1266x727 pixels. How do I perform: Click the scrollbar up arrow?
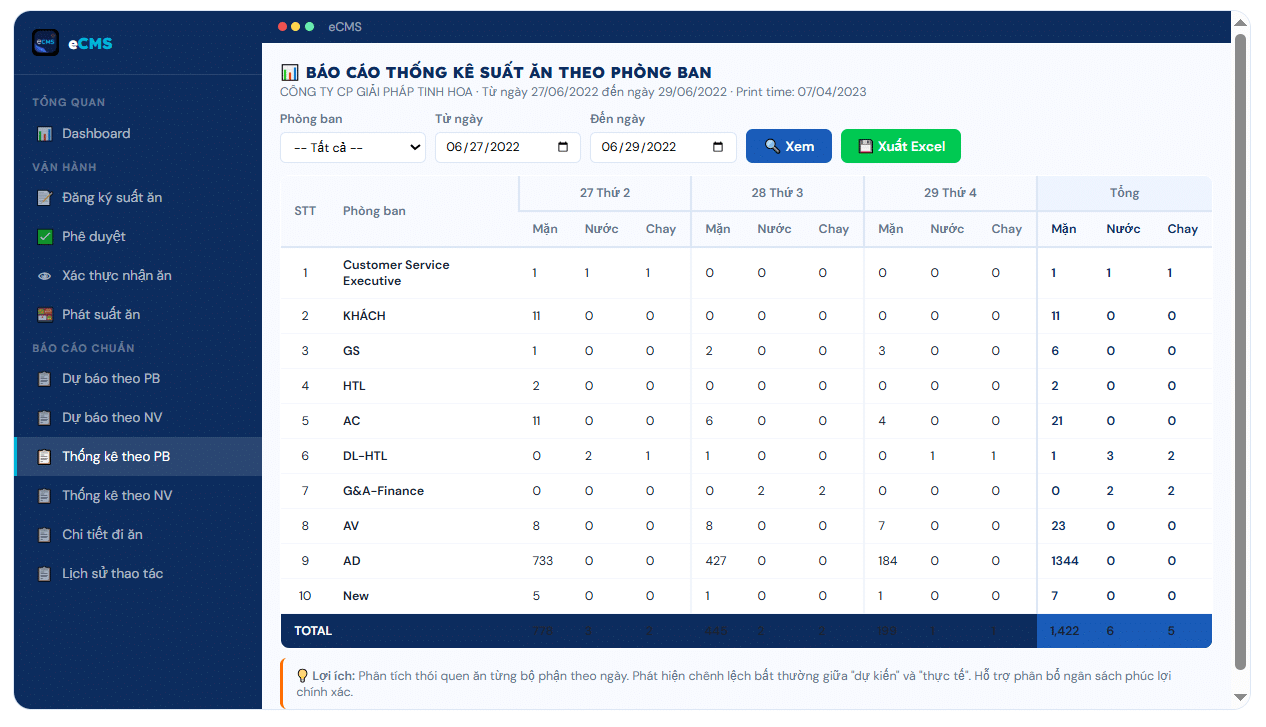1241,22
